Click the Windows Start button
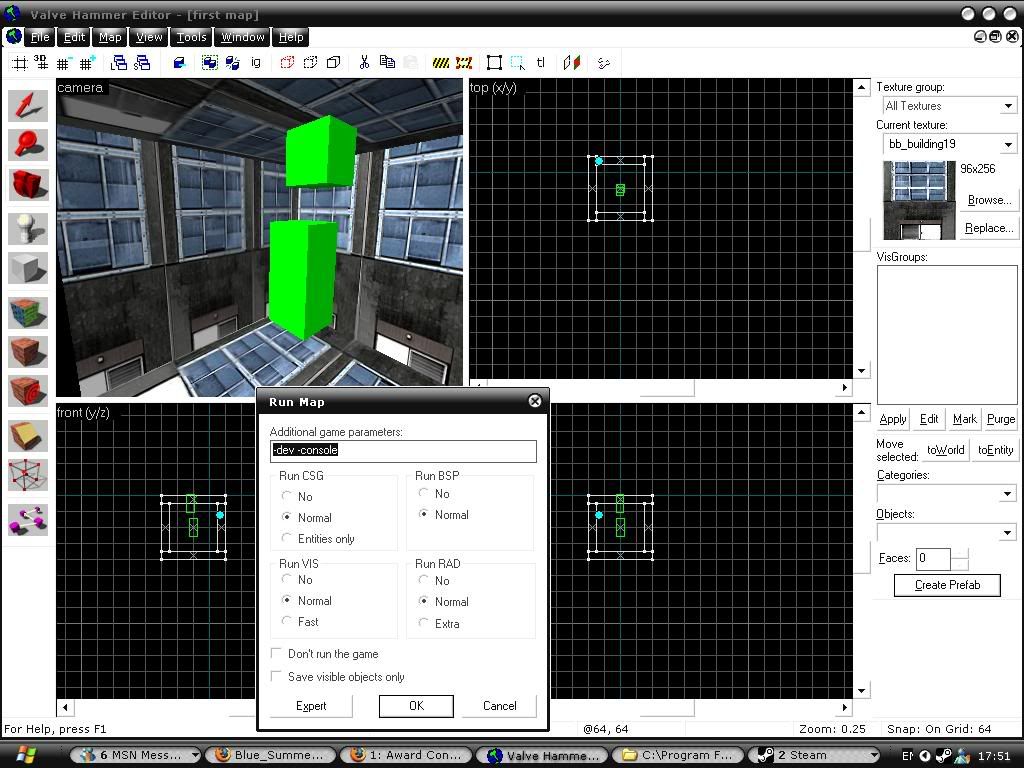The height and width of the screenshot is (768, 1024). coord(25,755)
